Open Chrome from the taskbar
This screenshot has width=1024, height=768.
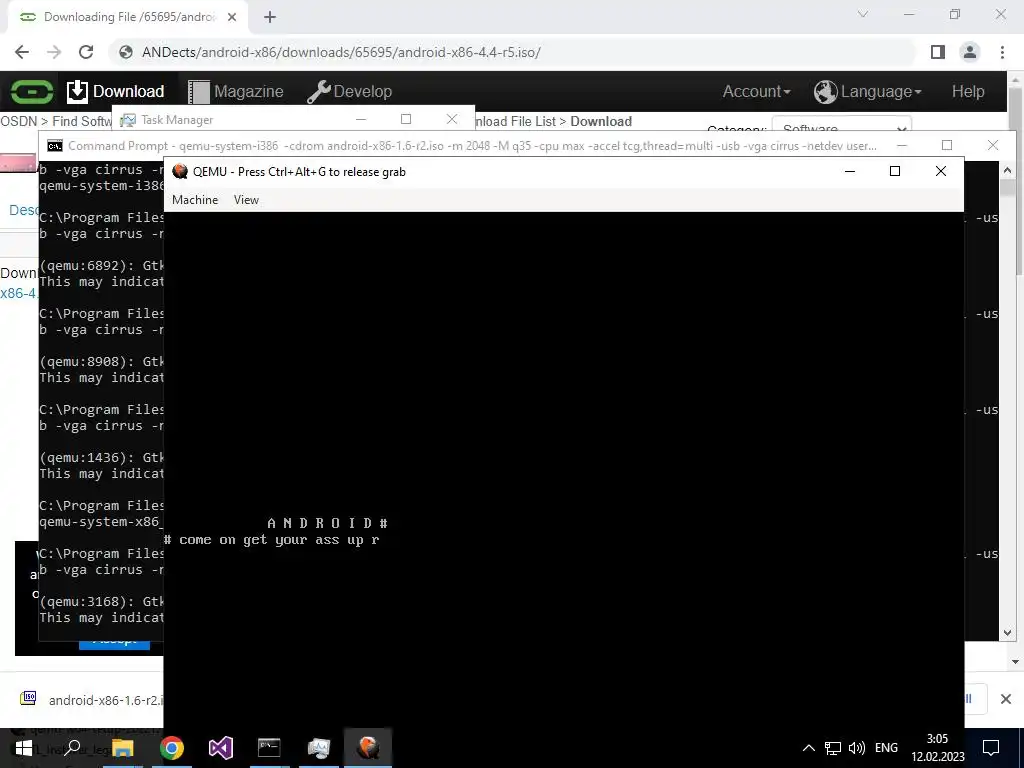172,748
